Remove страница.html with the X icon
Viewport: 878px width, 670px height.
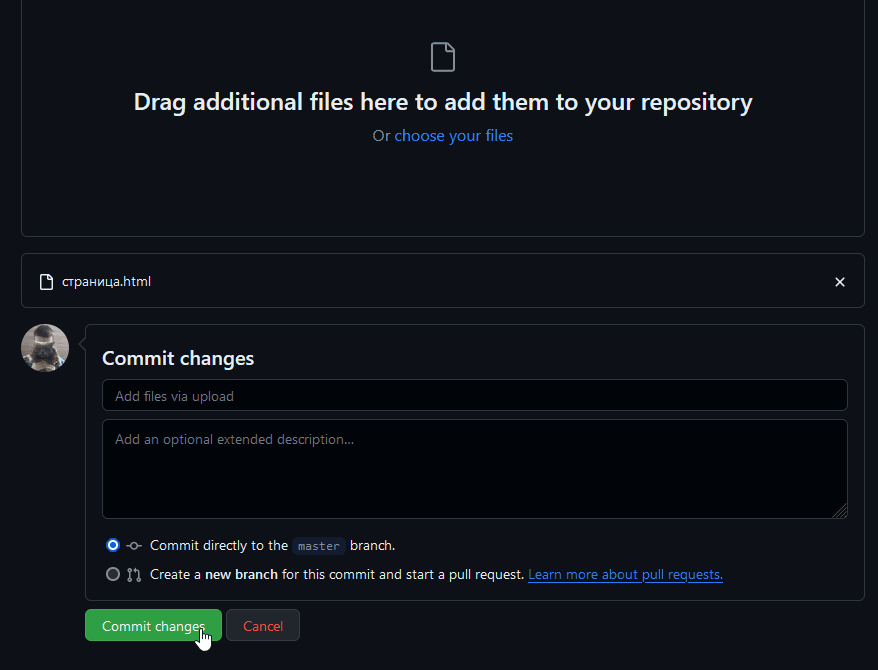pos(840,282)
